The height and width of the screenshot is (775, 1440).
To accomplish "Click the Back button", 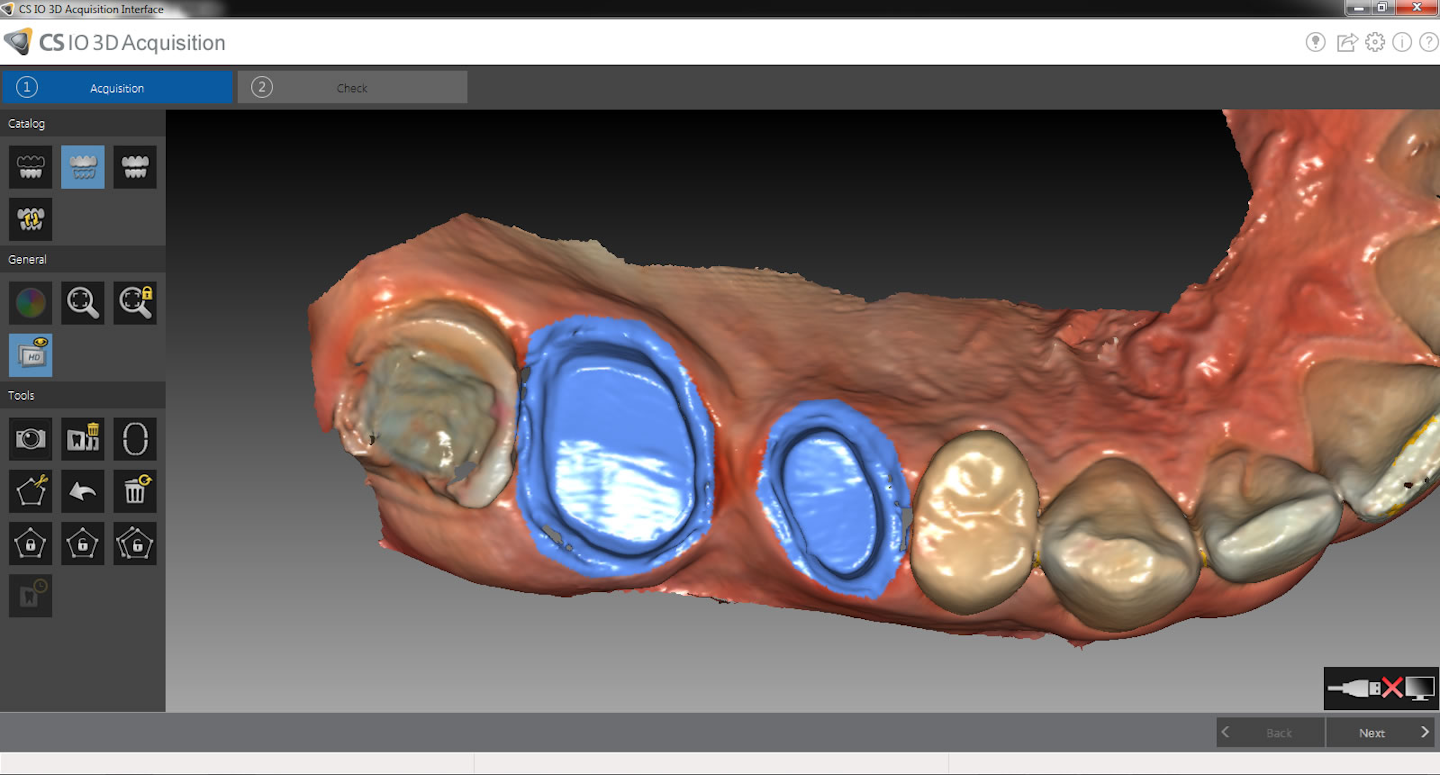I will [1271, 732].
